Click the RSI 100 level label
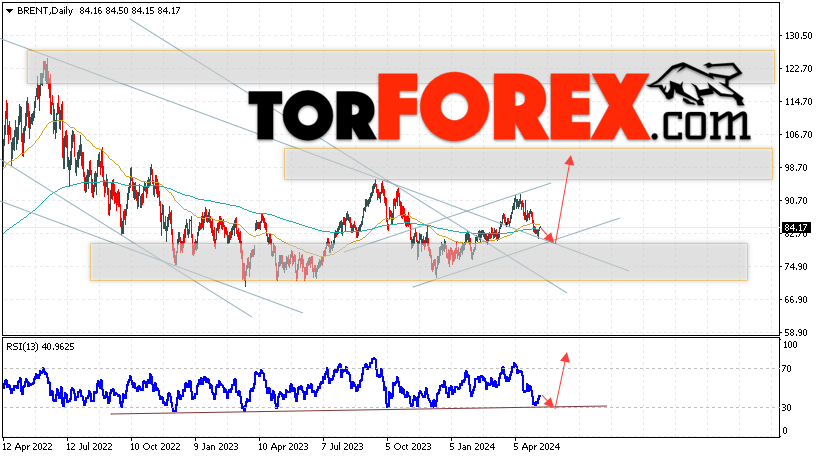The width and height of the screenshot is (819, 458). 790,345
